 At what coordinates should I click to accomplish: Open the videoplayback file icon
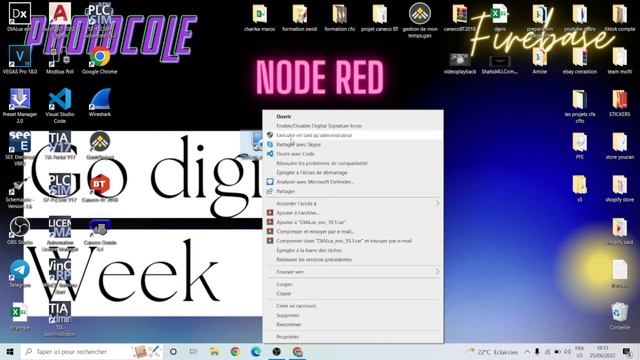click(x=460, y=63)
